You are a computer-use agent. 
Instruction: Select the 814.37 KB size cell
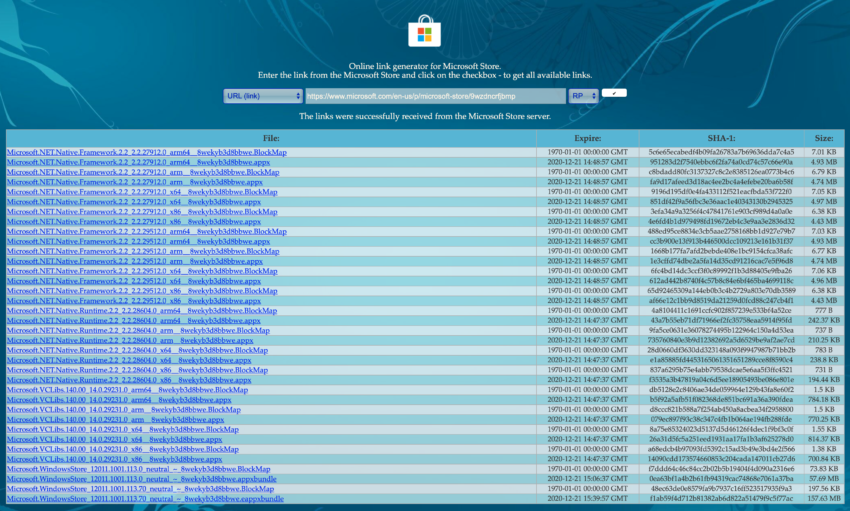point(823,439)
